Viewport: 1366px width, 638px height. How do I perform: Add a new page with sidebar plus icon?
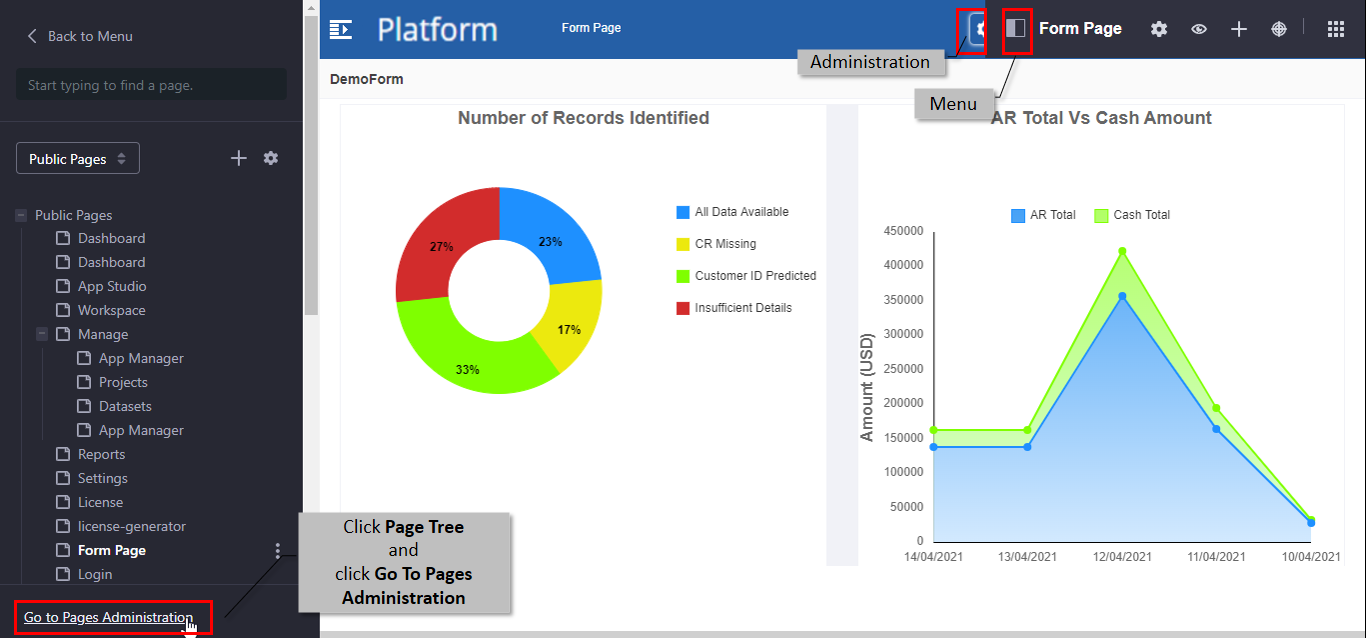[x=239, y=158]
